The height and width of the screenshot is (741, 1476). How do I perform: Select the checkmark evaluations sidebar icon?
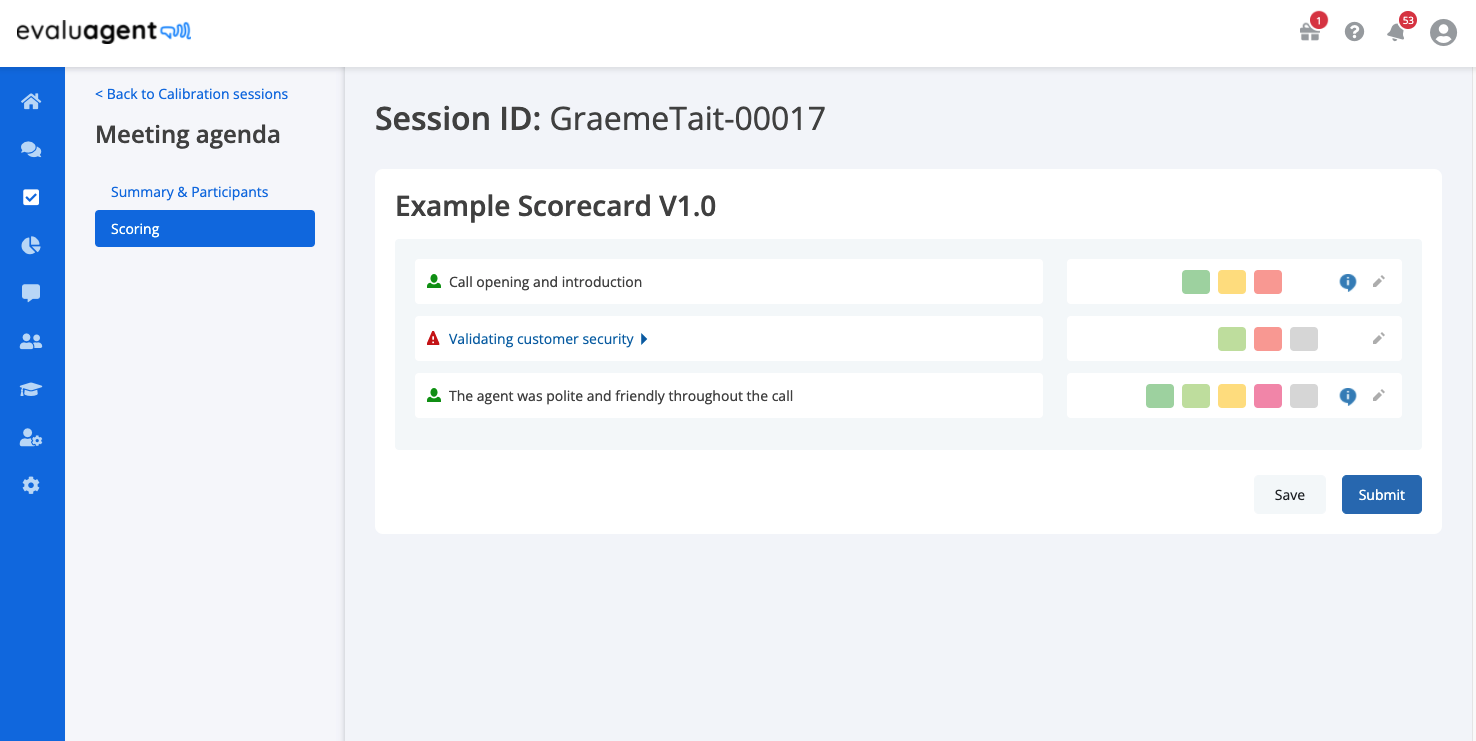tap(31, 197)
